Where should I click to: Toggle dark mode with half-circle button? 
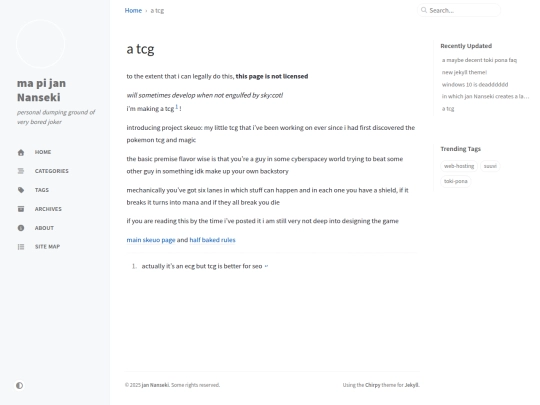19,385
